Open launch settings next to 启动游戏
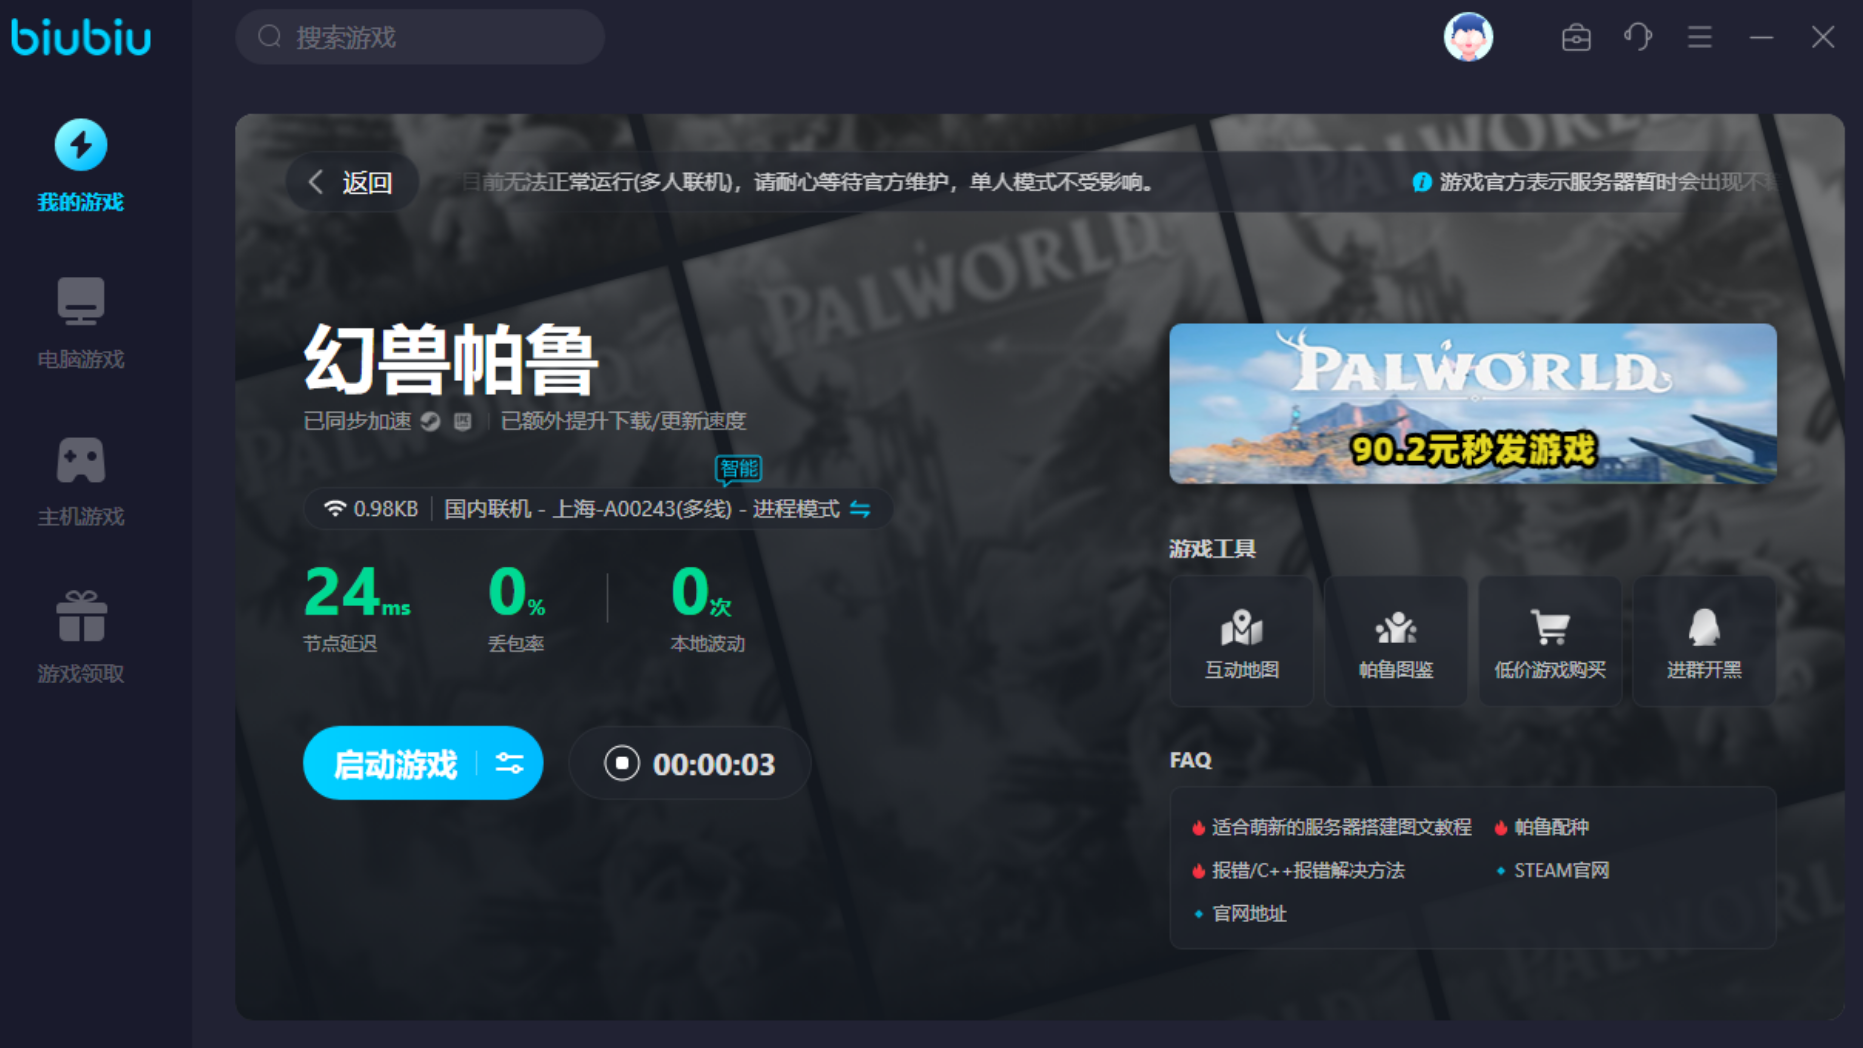Image resolution: width=1863 pixels, height=1048 pixels. [x=510, y=764]
